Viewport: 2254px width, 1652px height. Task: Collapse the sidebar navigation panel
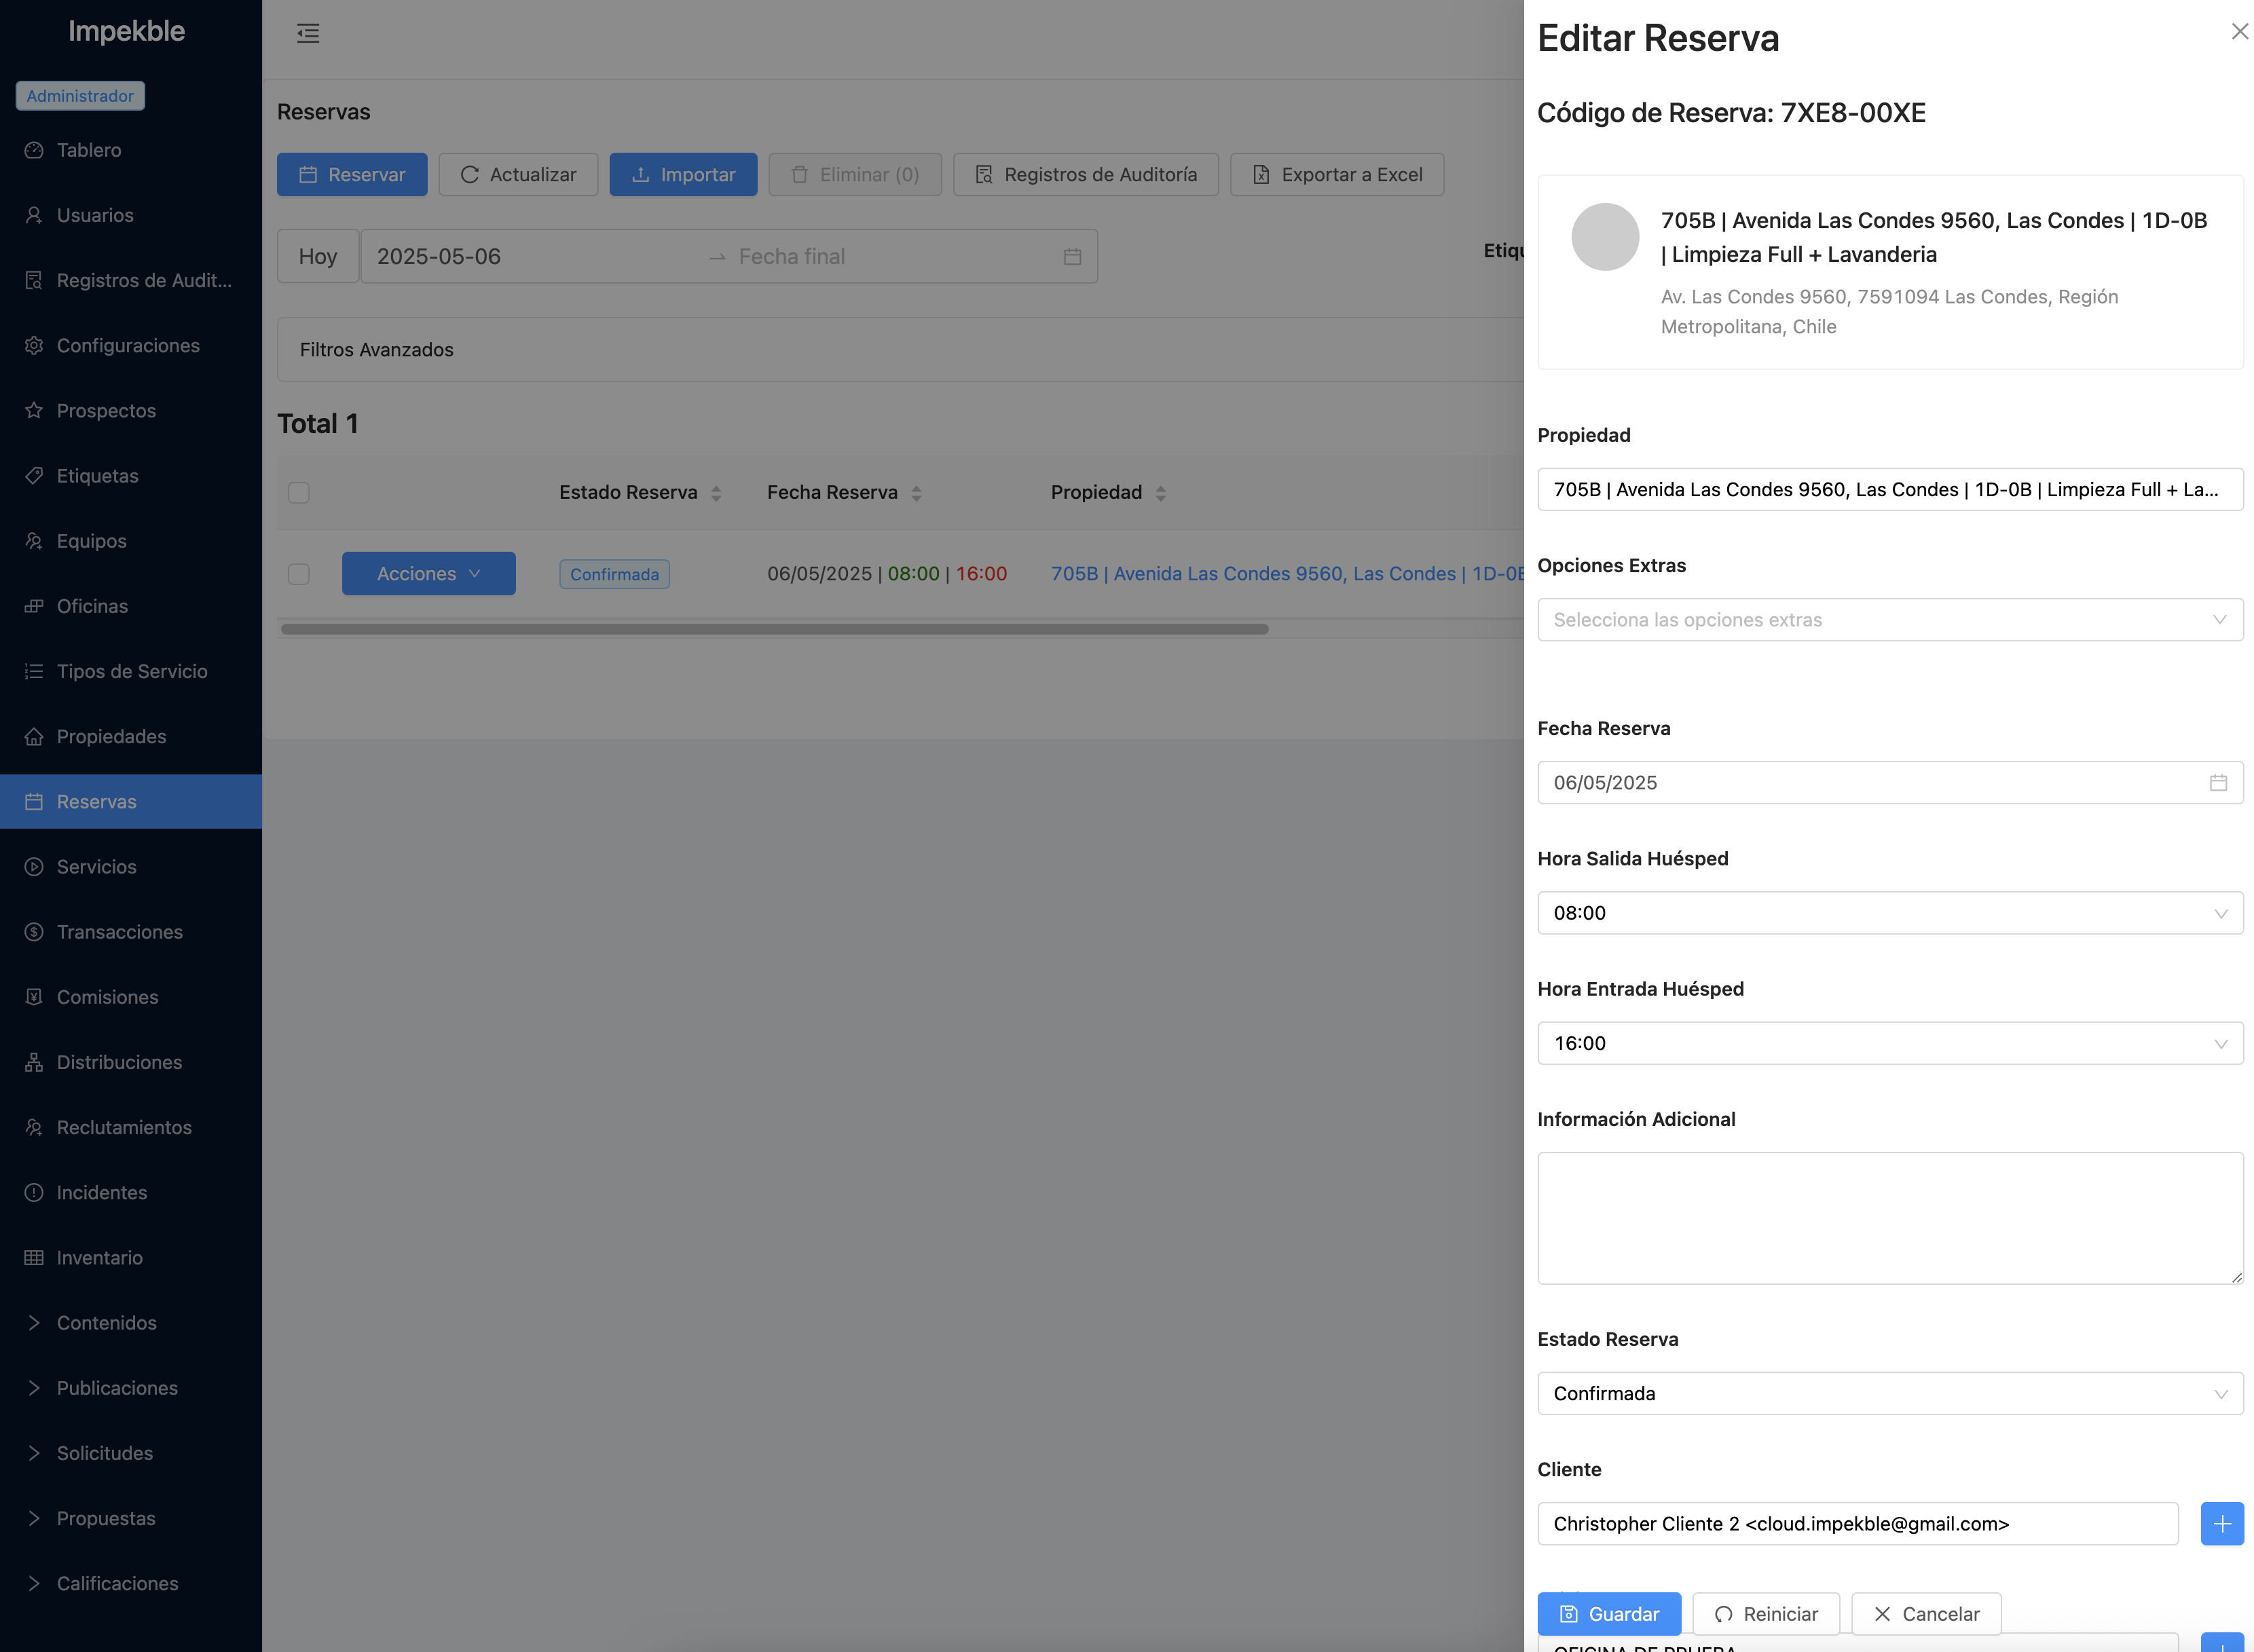(308, 33)
